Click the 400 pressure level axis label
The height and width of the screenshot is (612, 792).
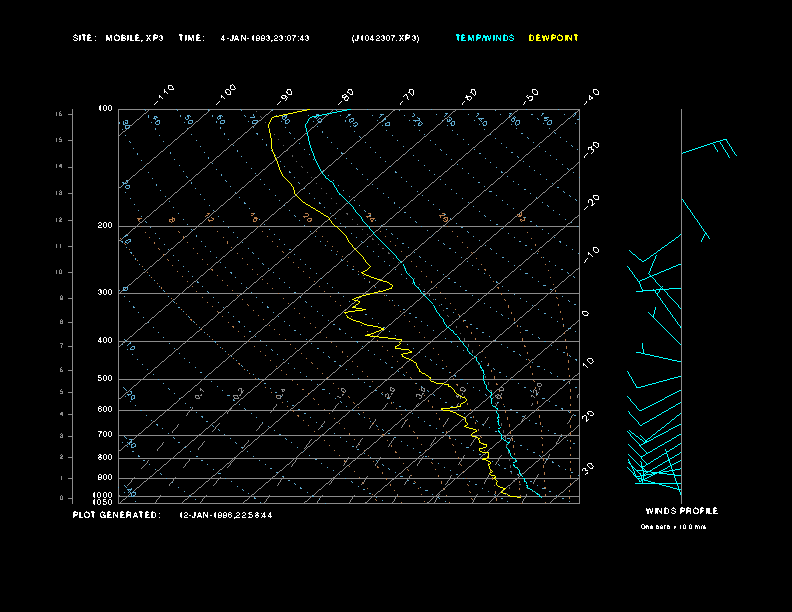105,341
